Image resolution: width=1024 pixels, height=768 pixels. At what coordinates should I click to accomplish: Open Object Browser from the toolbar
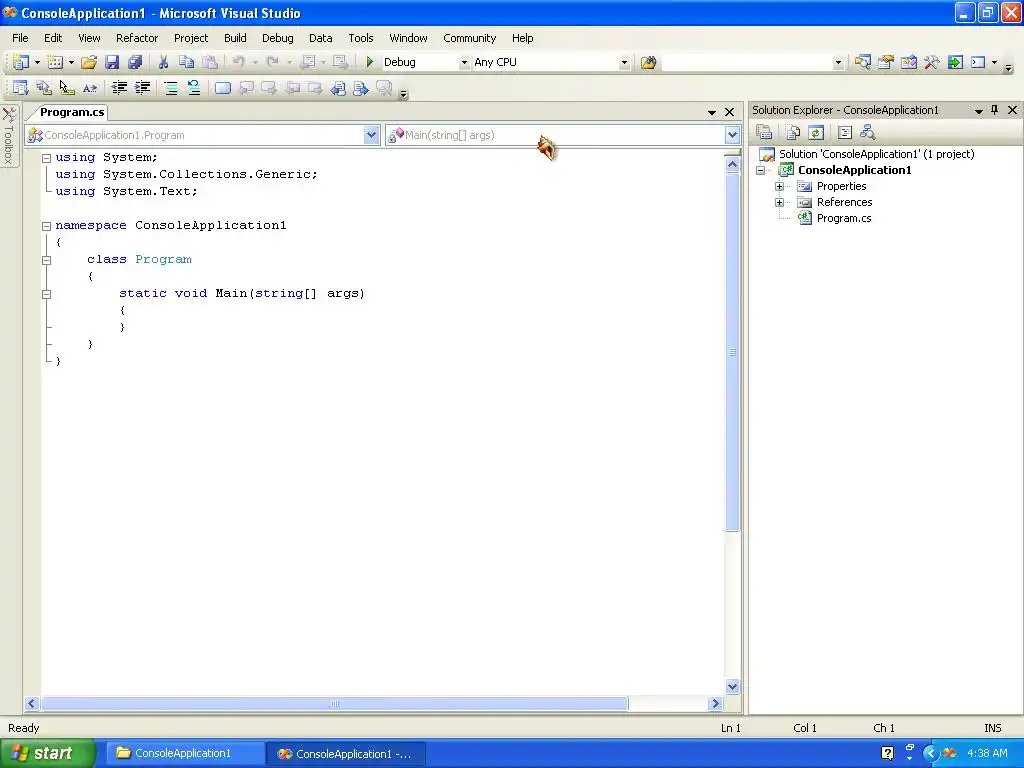(909, 63)
